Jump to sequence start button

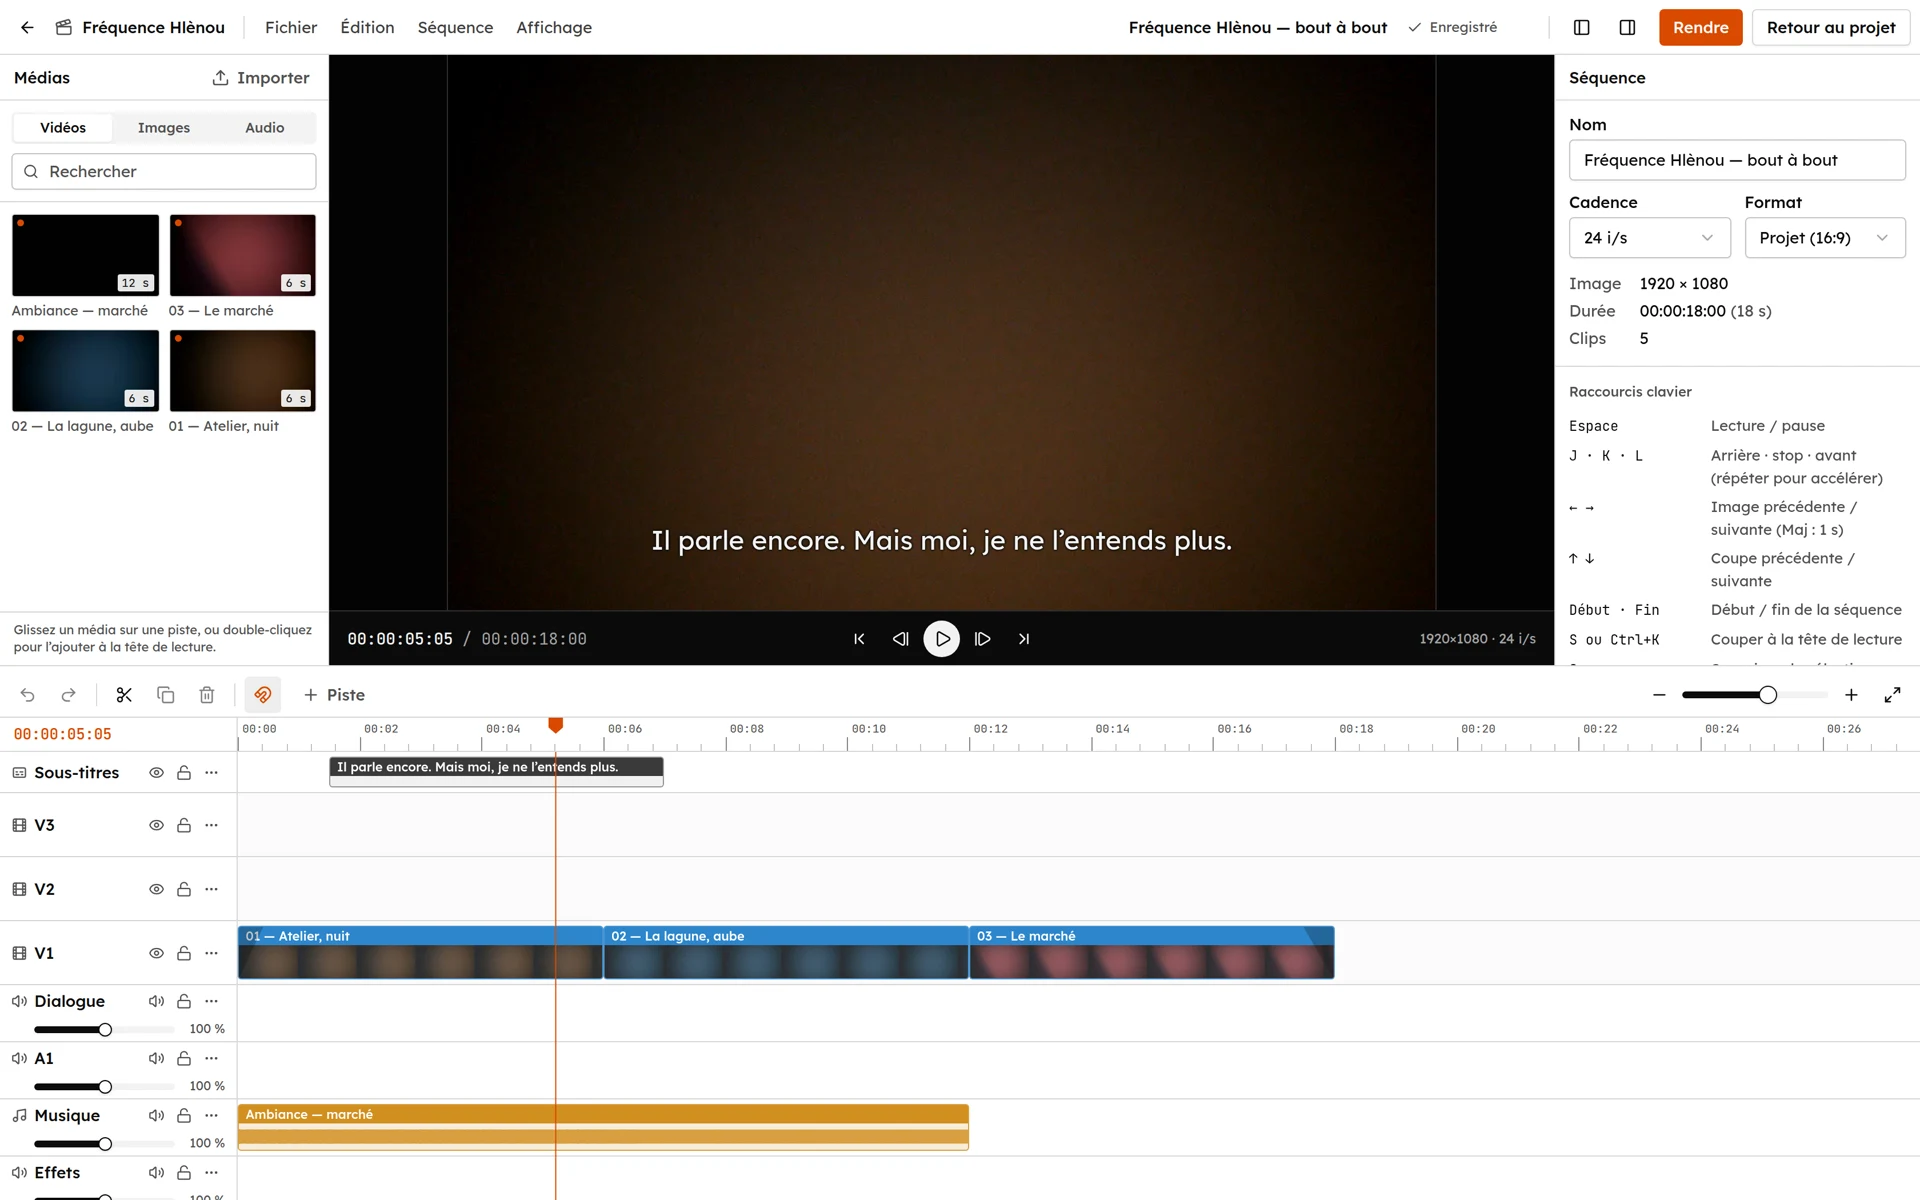(859, 639)
